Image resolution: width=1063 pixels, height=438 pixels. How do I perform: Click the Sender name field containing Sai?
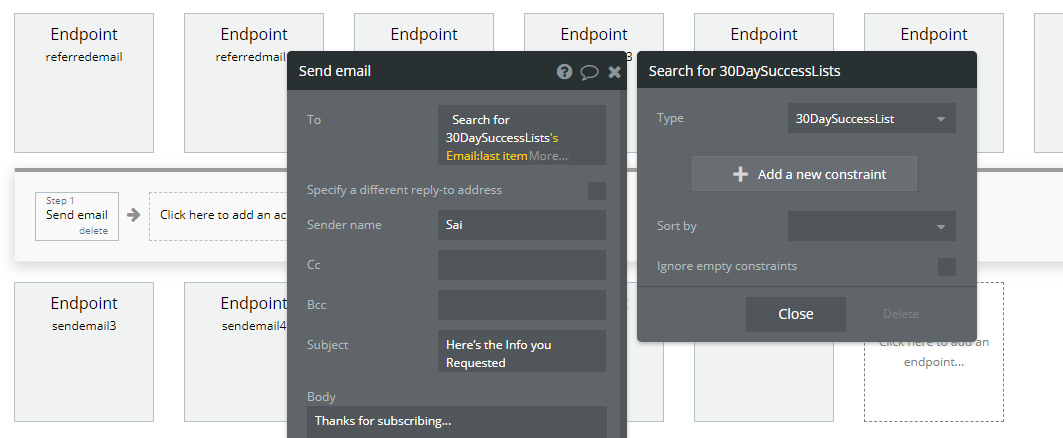pos(521,225)
